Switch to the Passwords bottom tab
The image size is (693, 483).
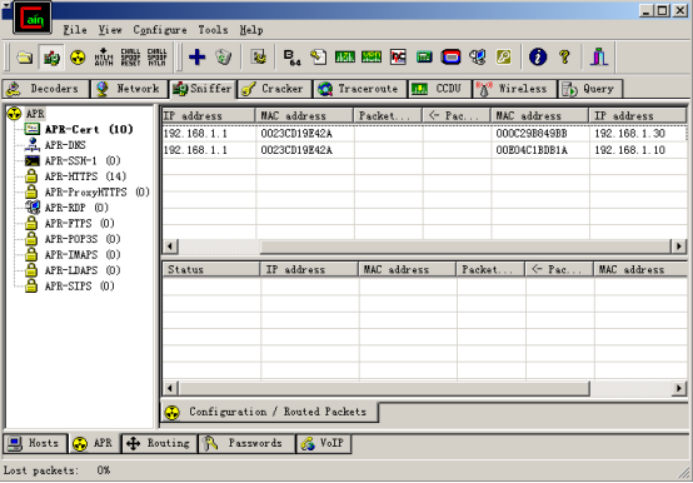[x=246, y=443]
